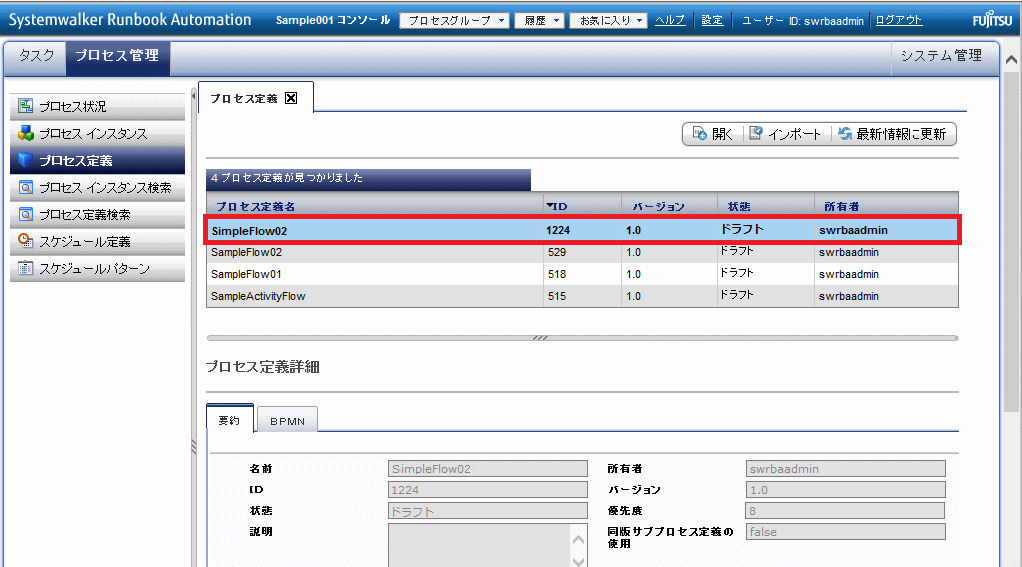Viewport: 1022px width, 567px height.
Task: Click the ID field showing 1224
Action: click(488, 489)
